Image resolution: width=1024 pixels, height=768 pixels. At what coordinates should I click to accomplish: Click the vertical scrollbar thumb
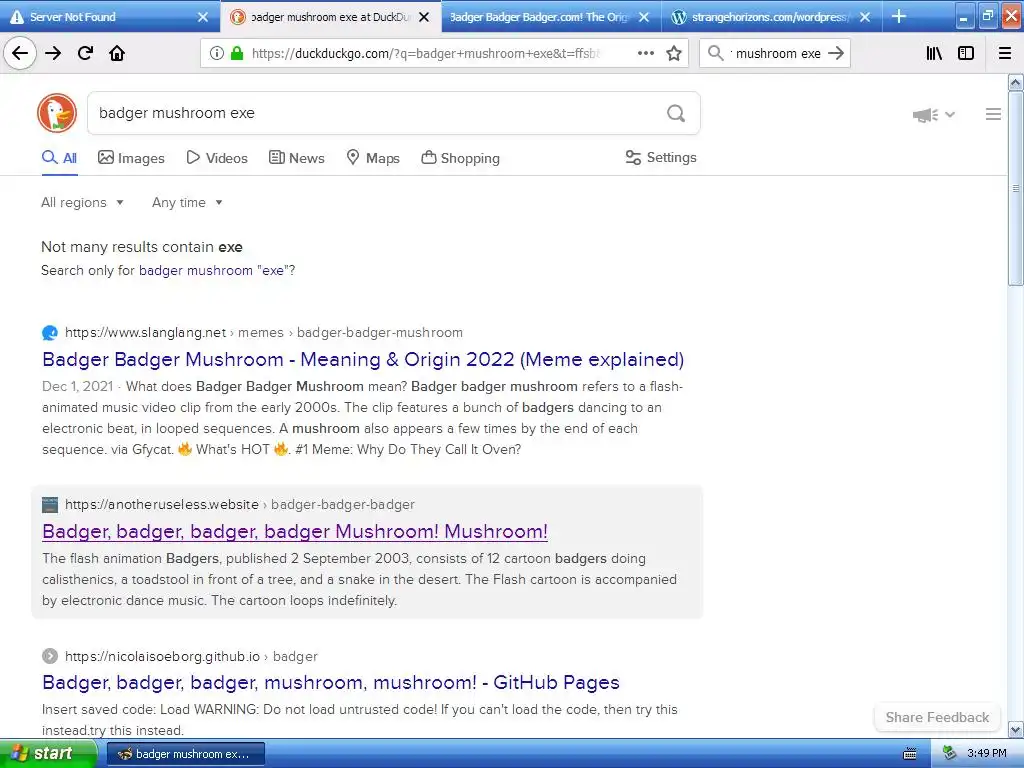(1016, 189)
